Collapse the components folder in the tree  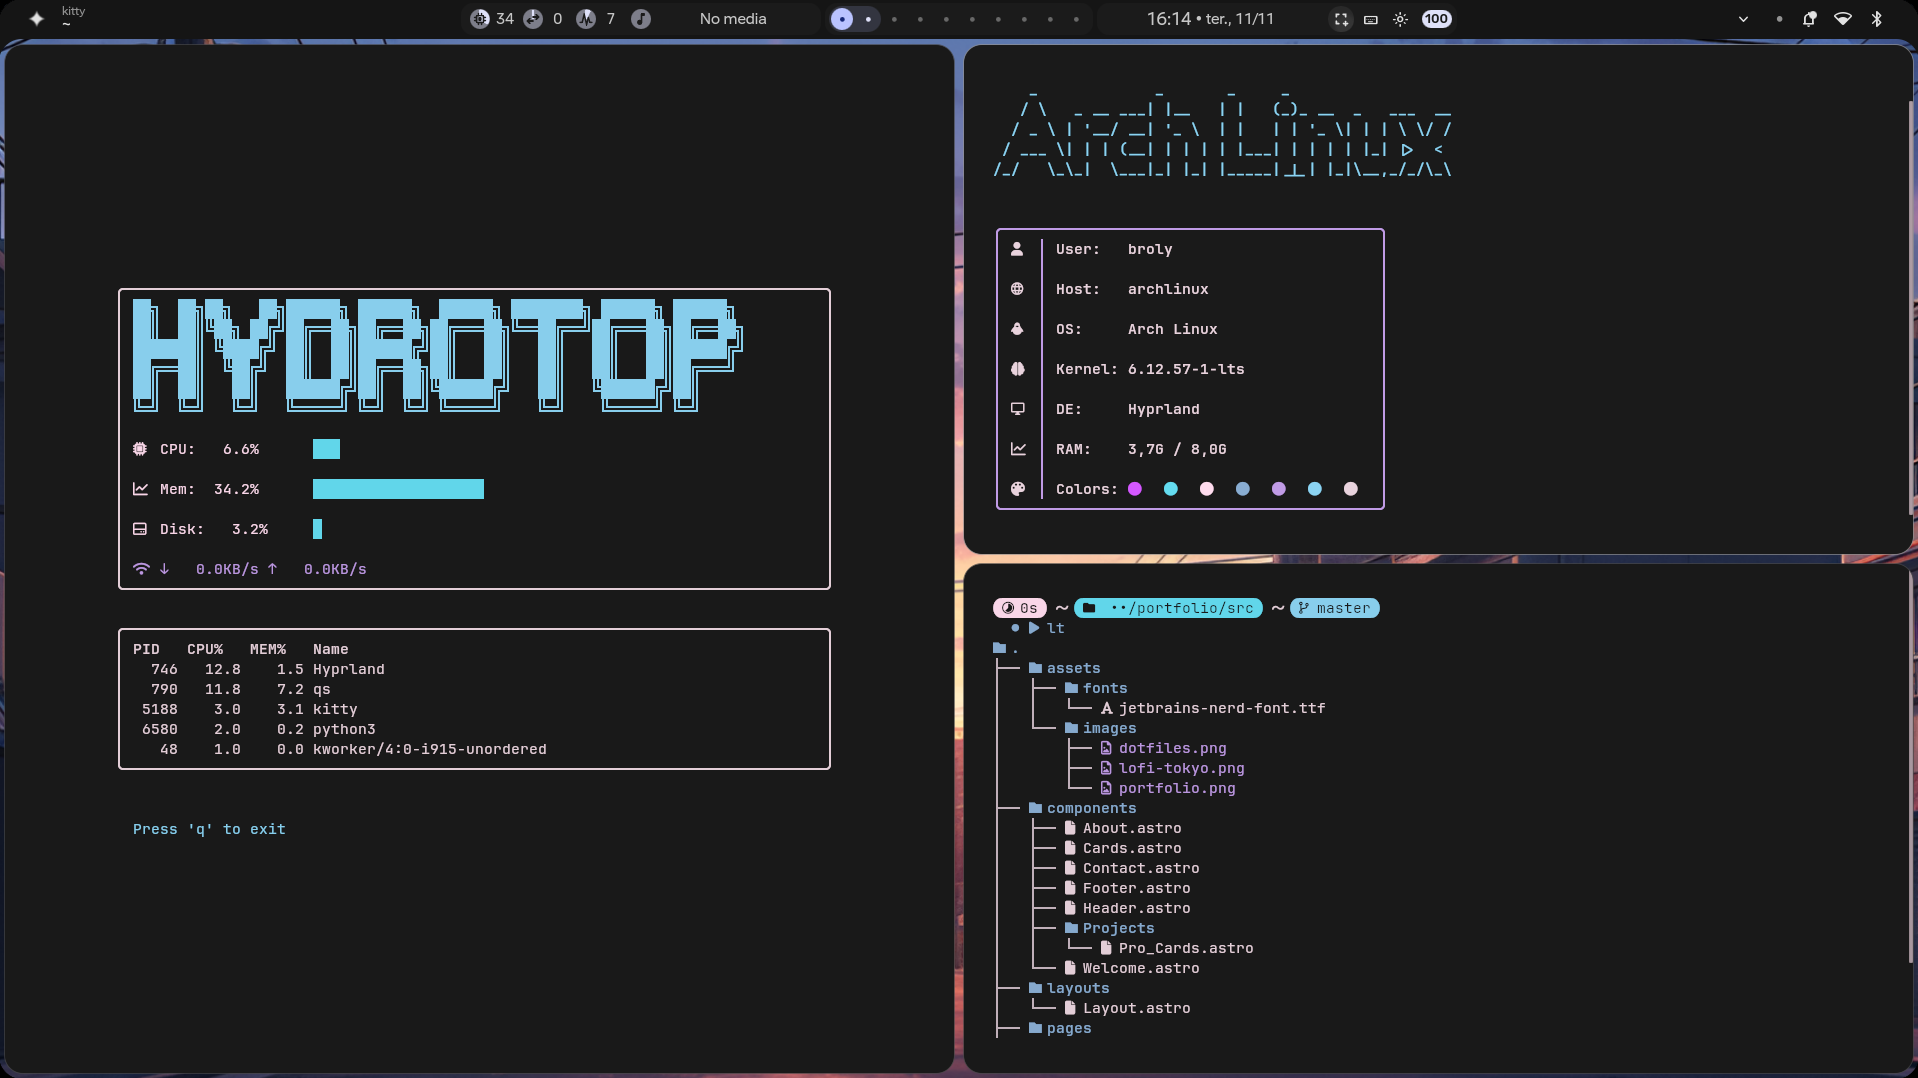click(x=1090, y=808)
